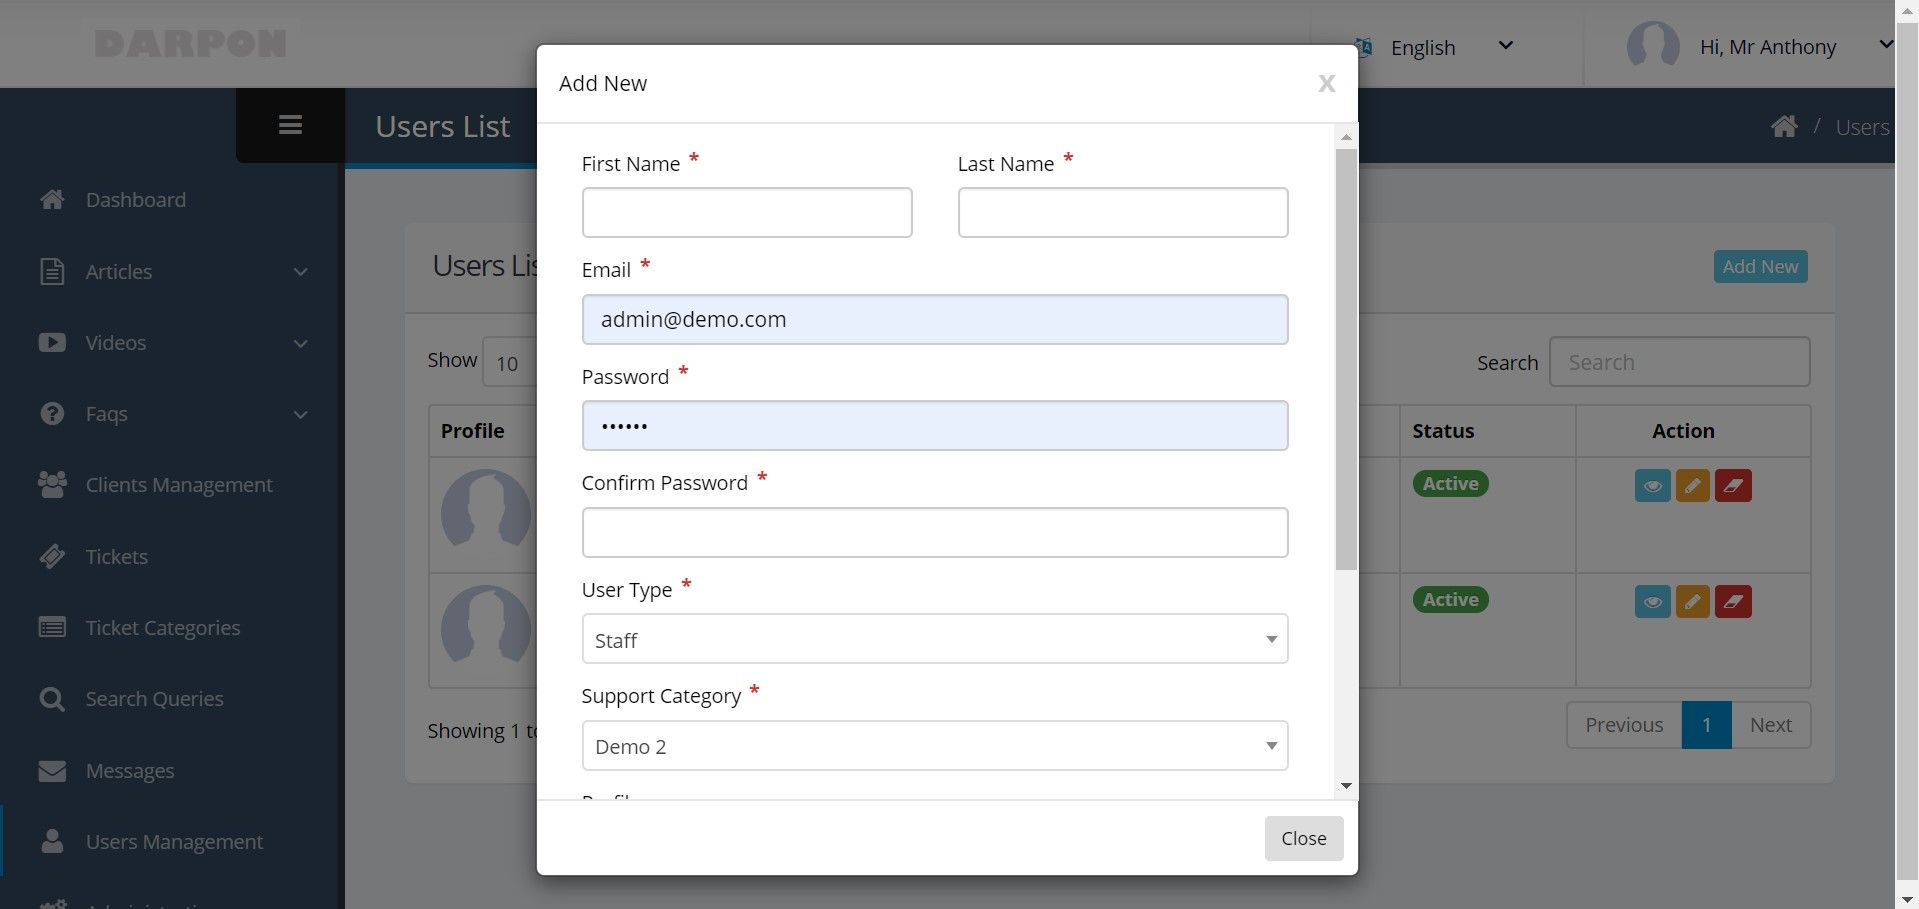
Task: Open the User Type dropdown
Action: pos(934,640)
